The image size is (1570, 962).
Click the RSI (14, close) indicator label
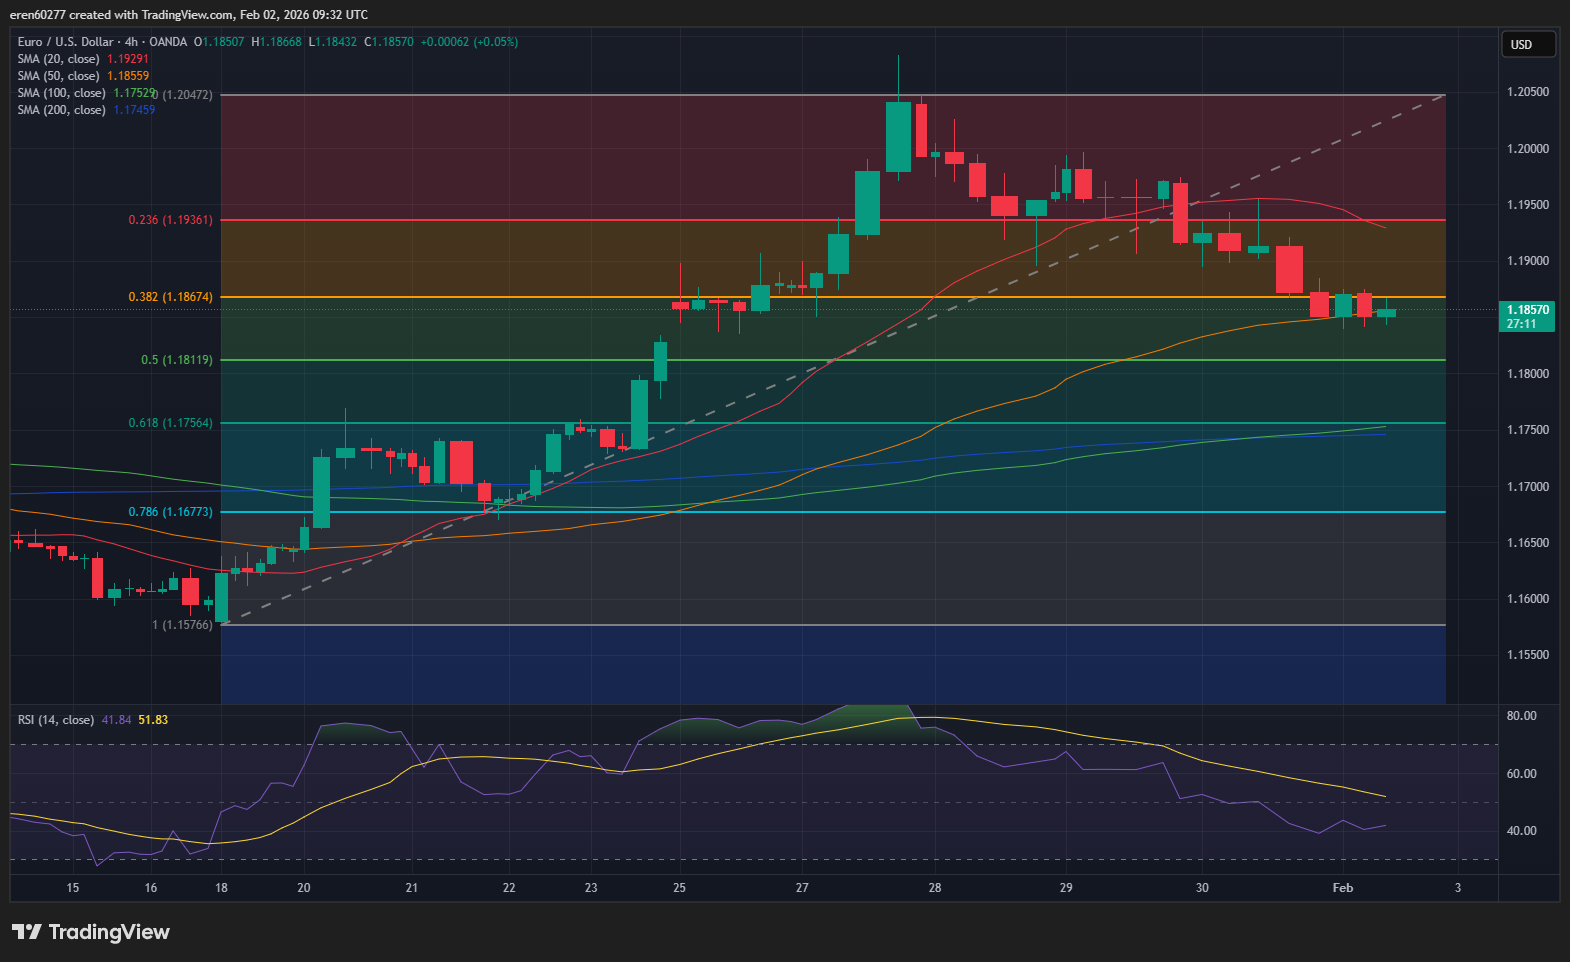[x=56, y=720]
